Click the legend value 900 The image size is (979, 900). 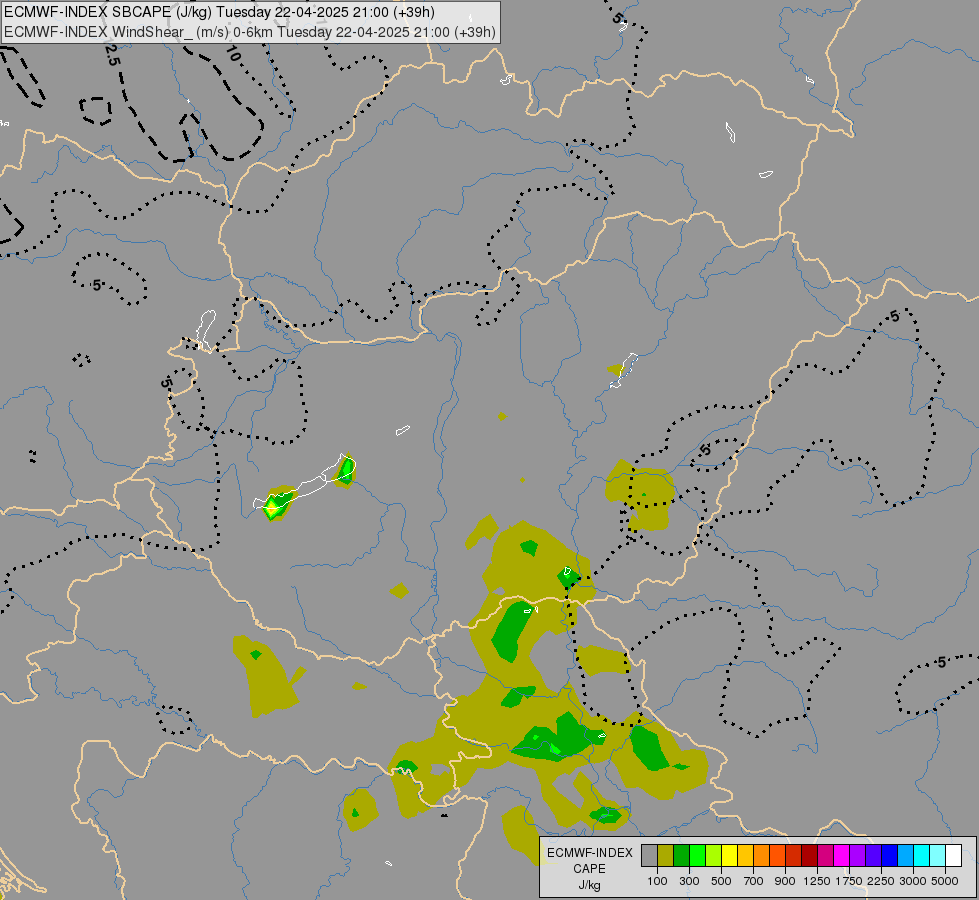pyautogui.click(x=785, y=881)
